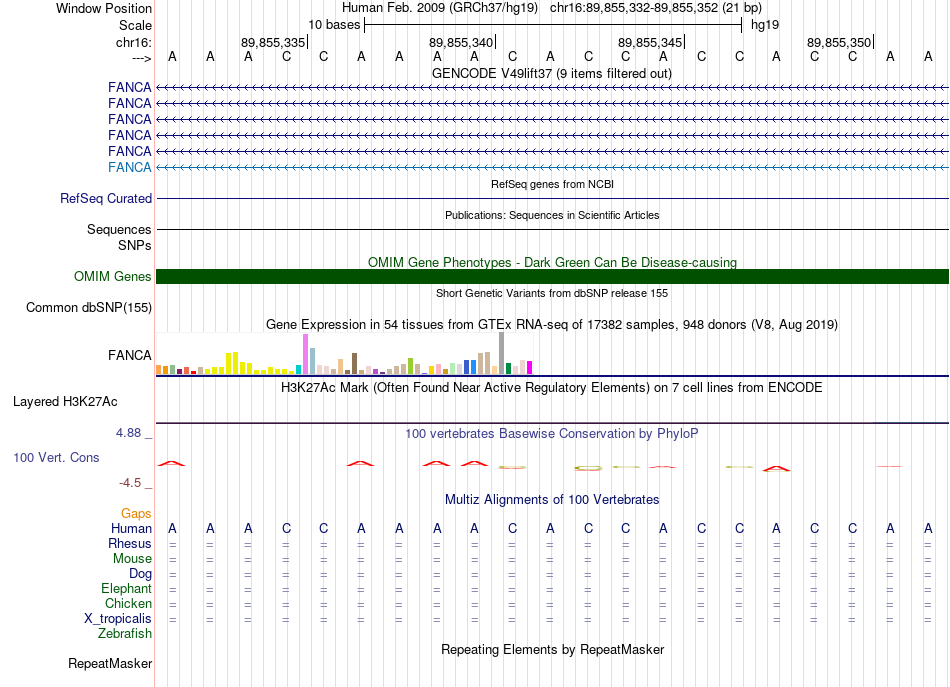Select the Rhesus alignment row label

130,543
